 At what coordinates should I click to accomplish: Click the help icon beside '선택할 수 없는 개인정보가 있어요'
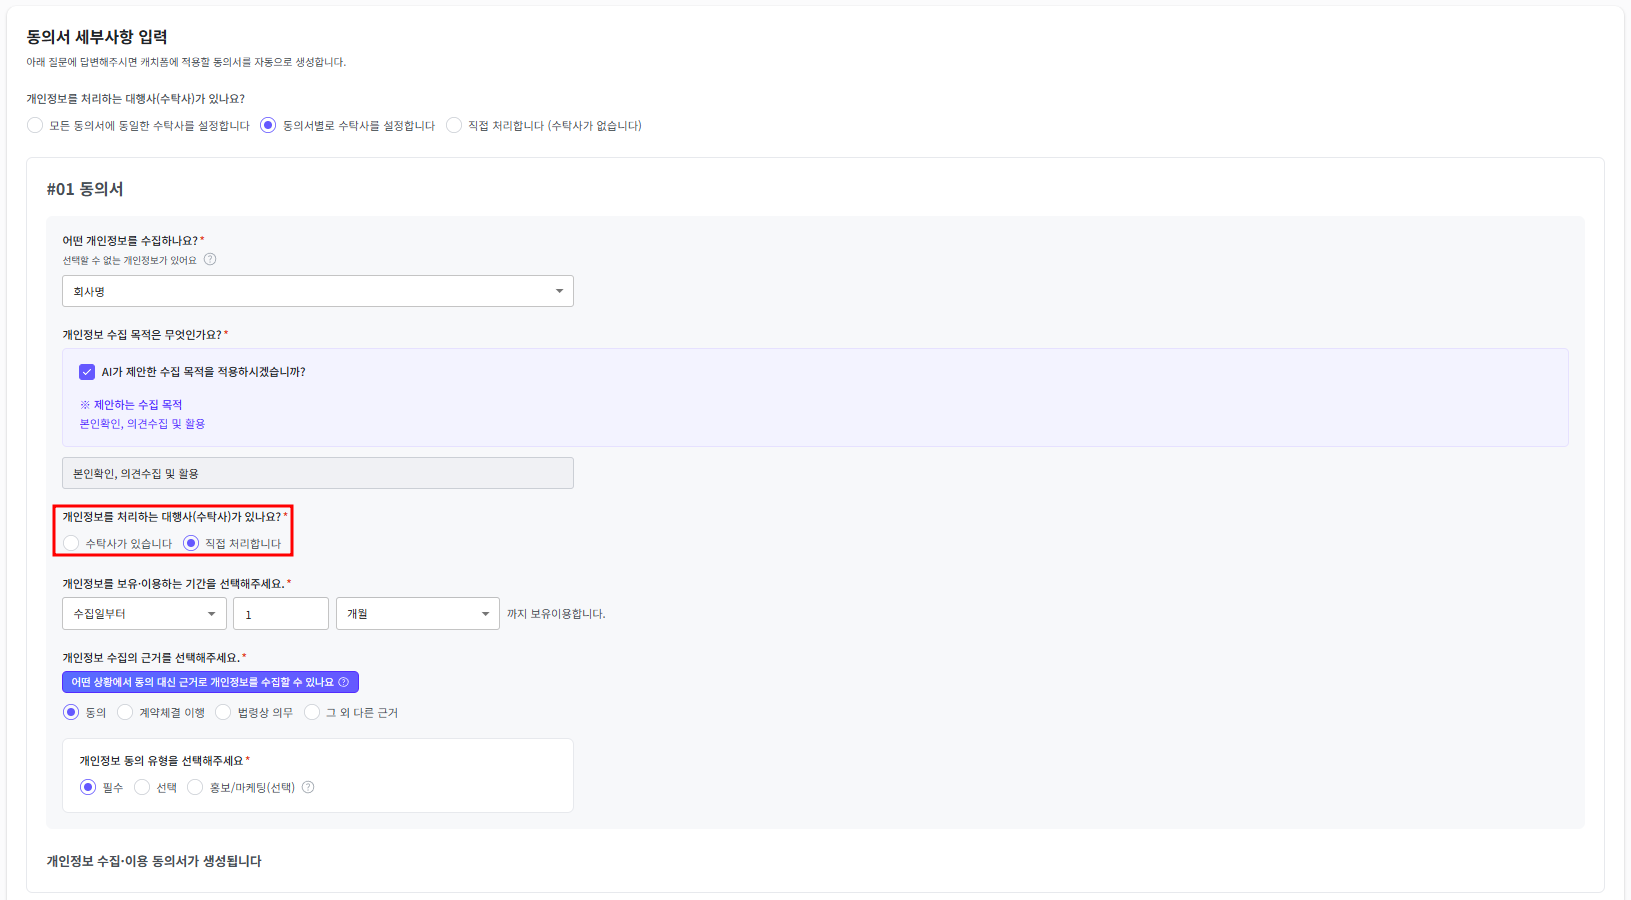(x=210, y=259)
